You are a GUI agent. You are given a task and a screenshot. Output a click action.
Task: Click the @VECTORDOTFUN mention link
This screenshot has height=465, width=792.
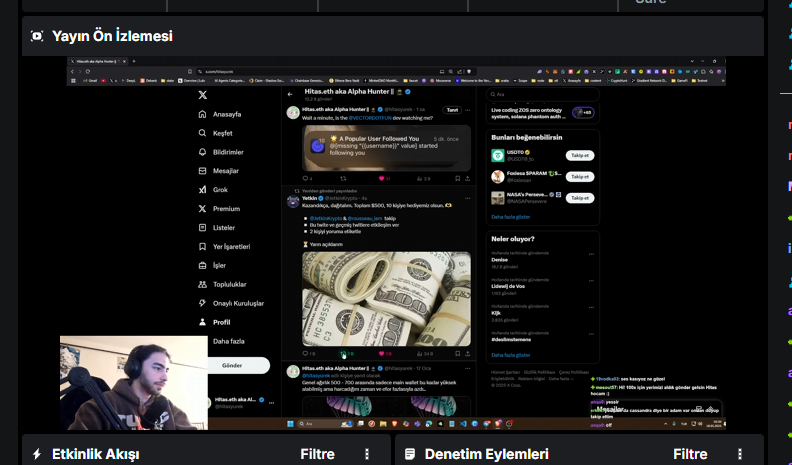click(x=370, y=118)
